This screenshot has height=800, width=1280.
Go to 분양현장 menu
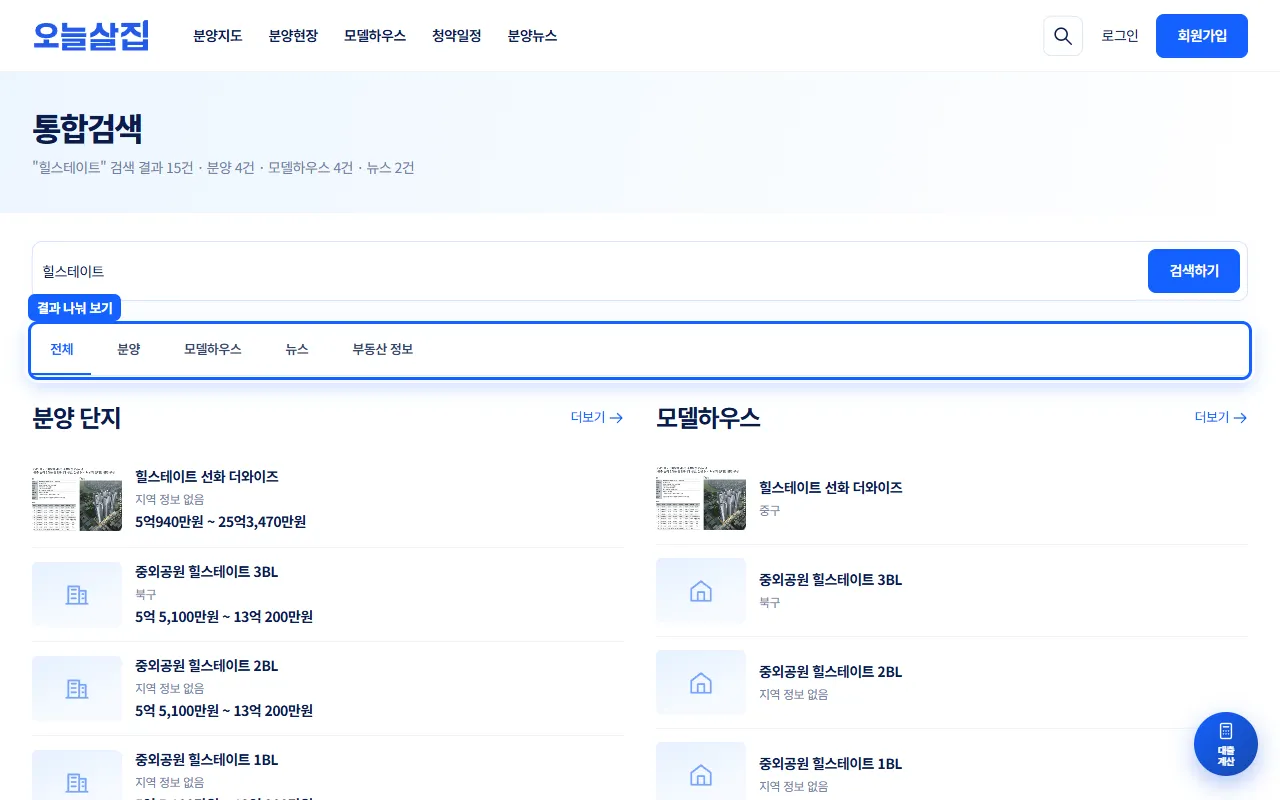click(293, 36)
